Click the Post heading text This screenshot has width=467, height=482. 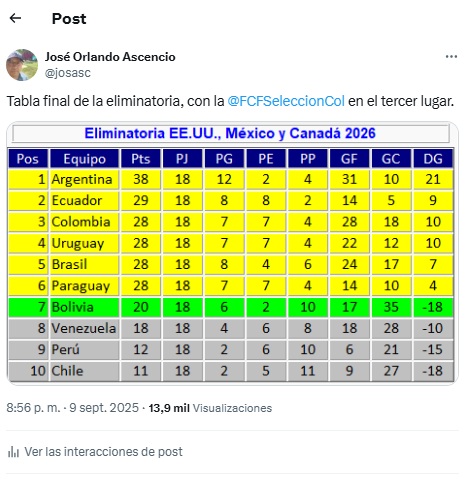(x=69, y=19)
